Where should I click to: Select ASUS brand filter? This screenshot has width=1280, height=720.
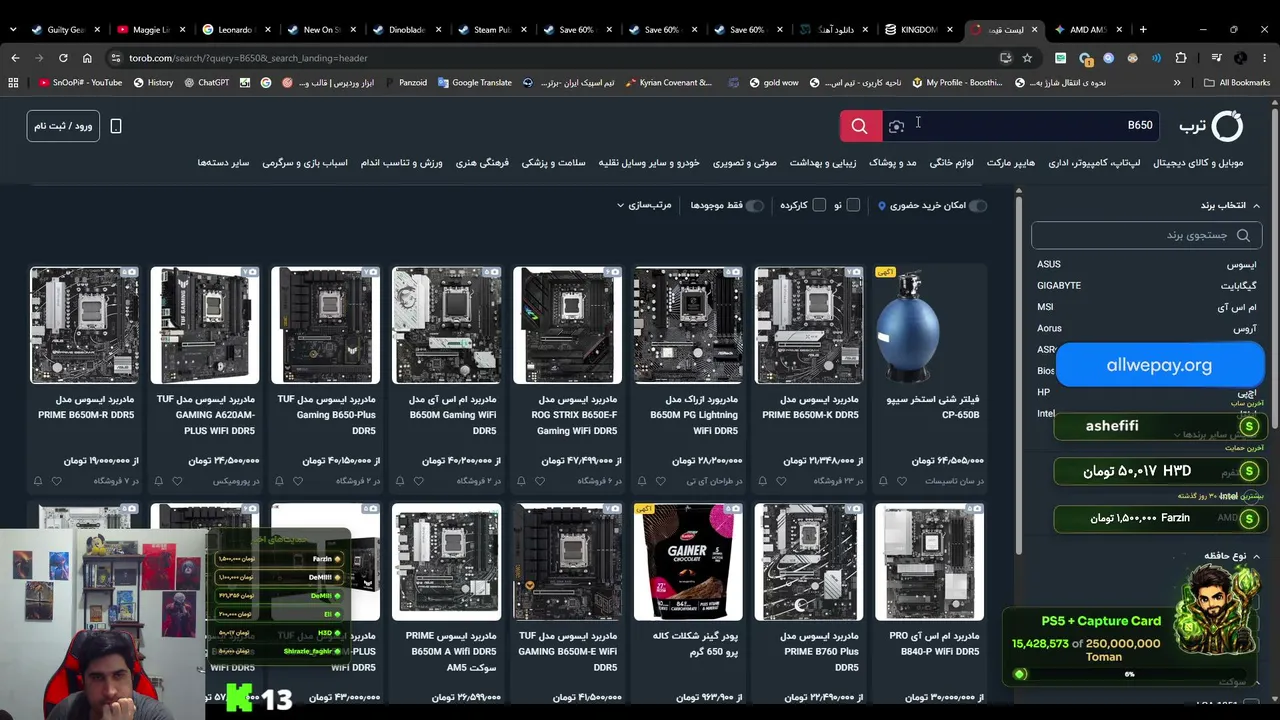(x=1146, y=264)
